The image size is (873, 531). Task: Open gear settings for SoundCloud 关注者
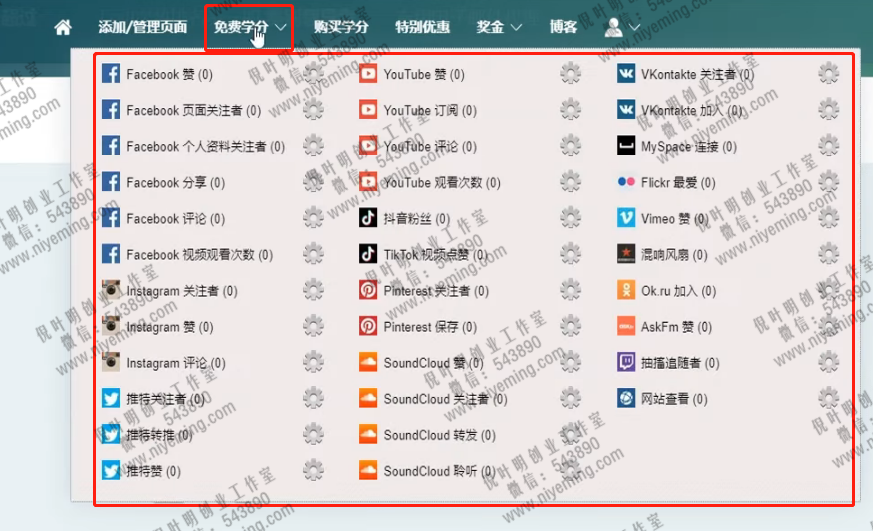tap(571, 399)
